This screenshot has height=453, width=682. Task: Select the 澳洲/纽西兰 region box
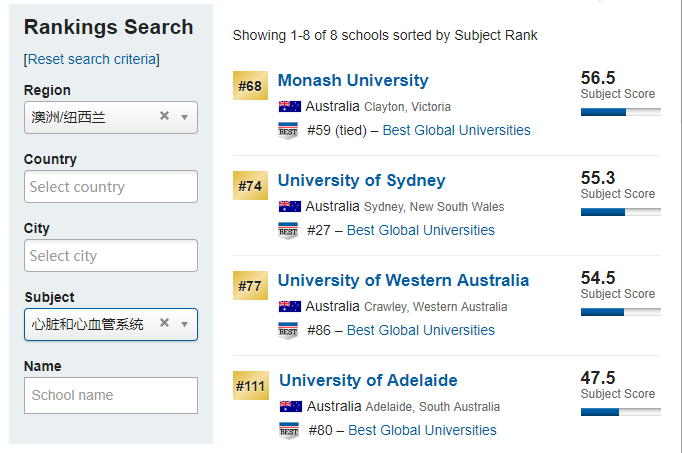click(x=111, y=117)
